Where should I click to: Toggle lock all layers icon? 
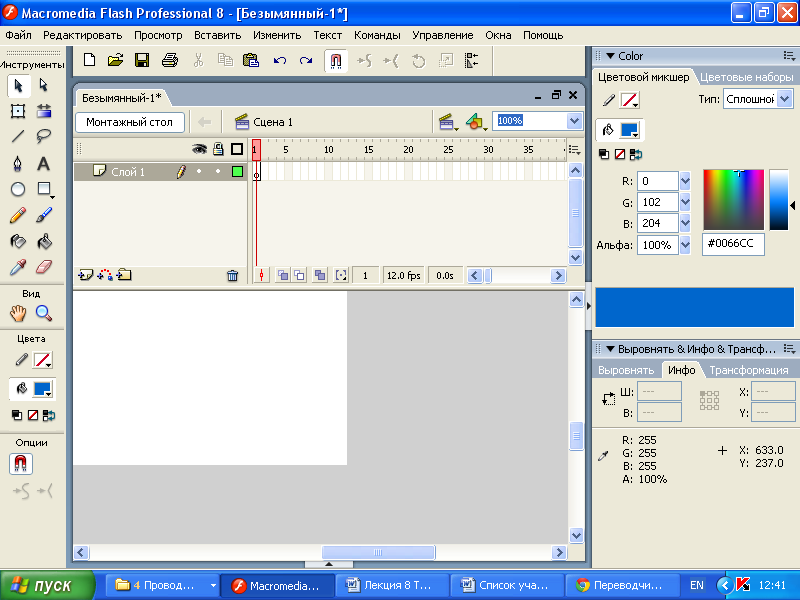pyautogui.click(x=218, y=149)
